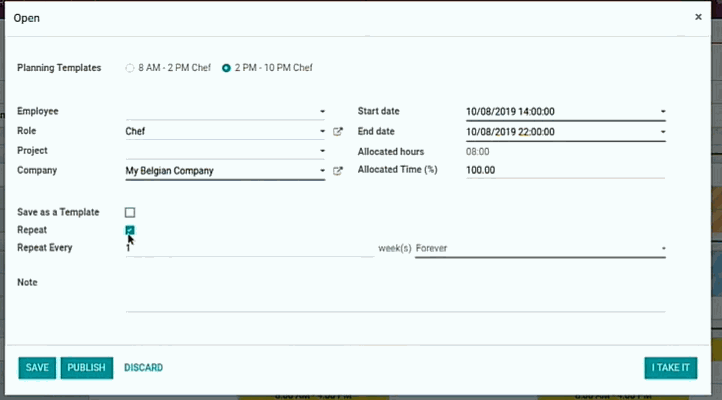Screen dimensions: 722x400
Task: Expand the Employee dropdown
Action: pyautogui.click(x=322, y=112)
